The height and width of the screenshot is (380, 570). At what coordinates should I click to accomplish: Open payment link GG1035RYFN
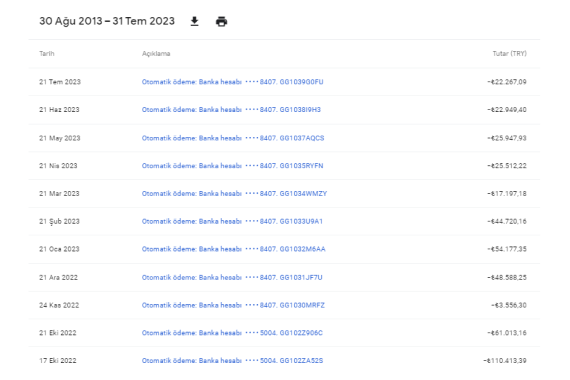[x=232, y=165]
